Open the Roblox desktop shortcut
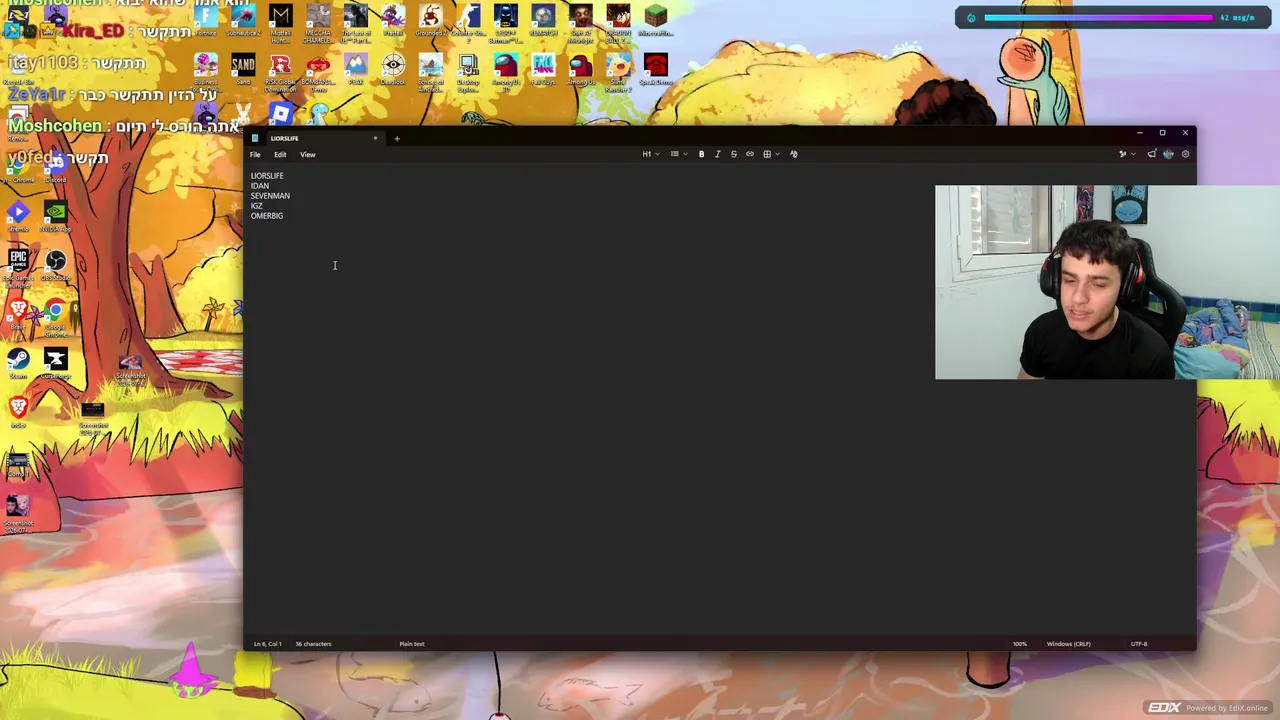 [281, 114]
